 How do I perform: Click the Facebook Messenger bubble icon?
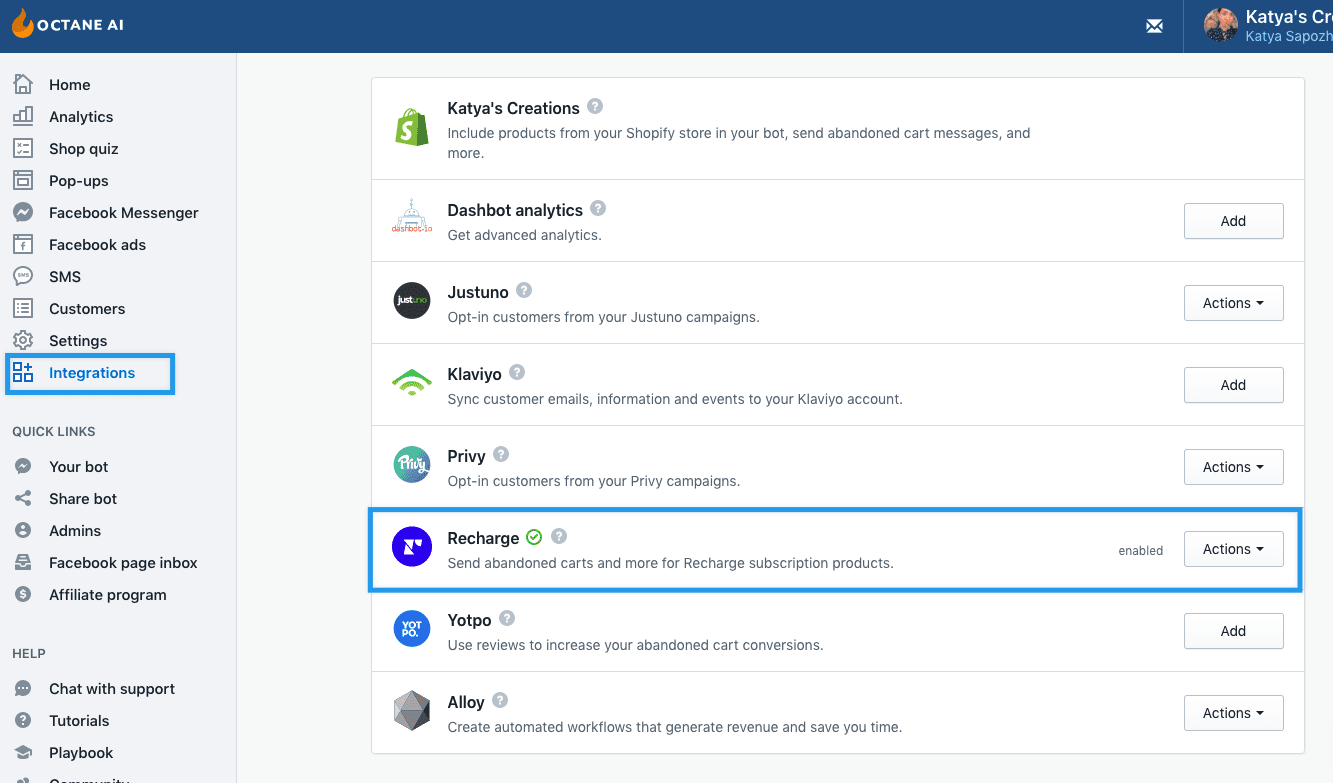(x=23, y=212)
